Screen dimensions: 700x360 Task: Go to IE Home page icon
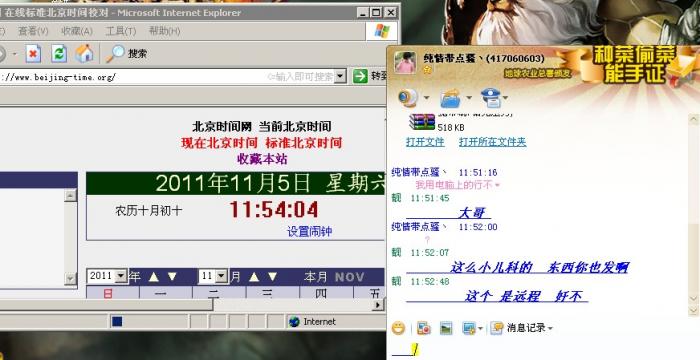(x=84, y=54)
